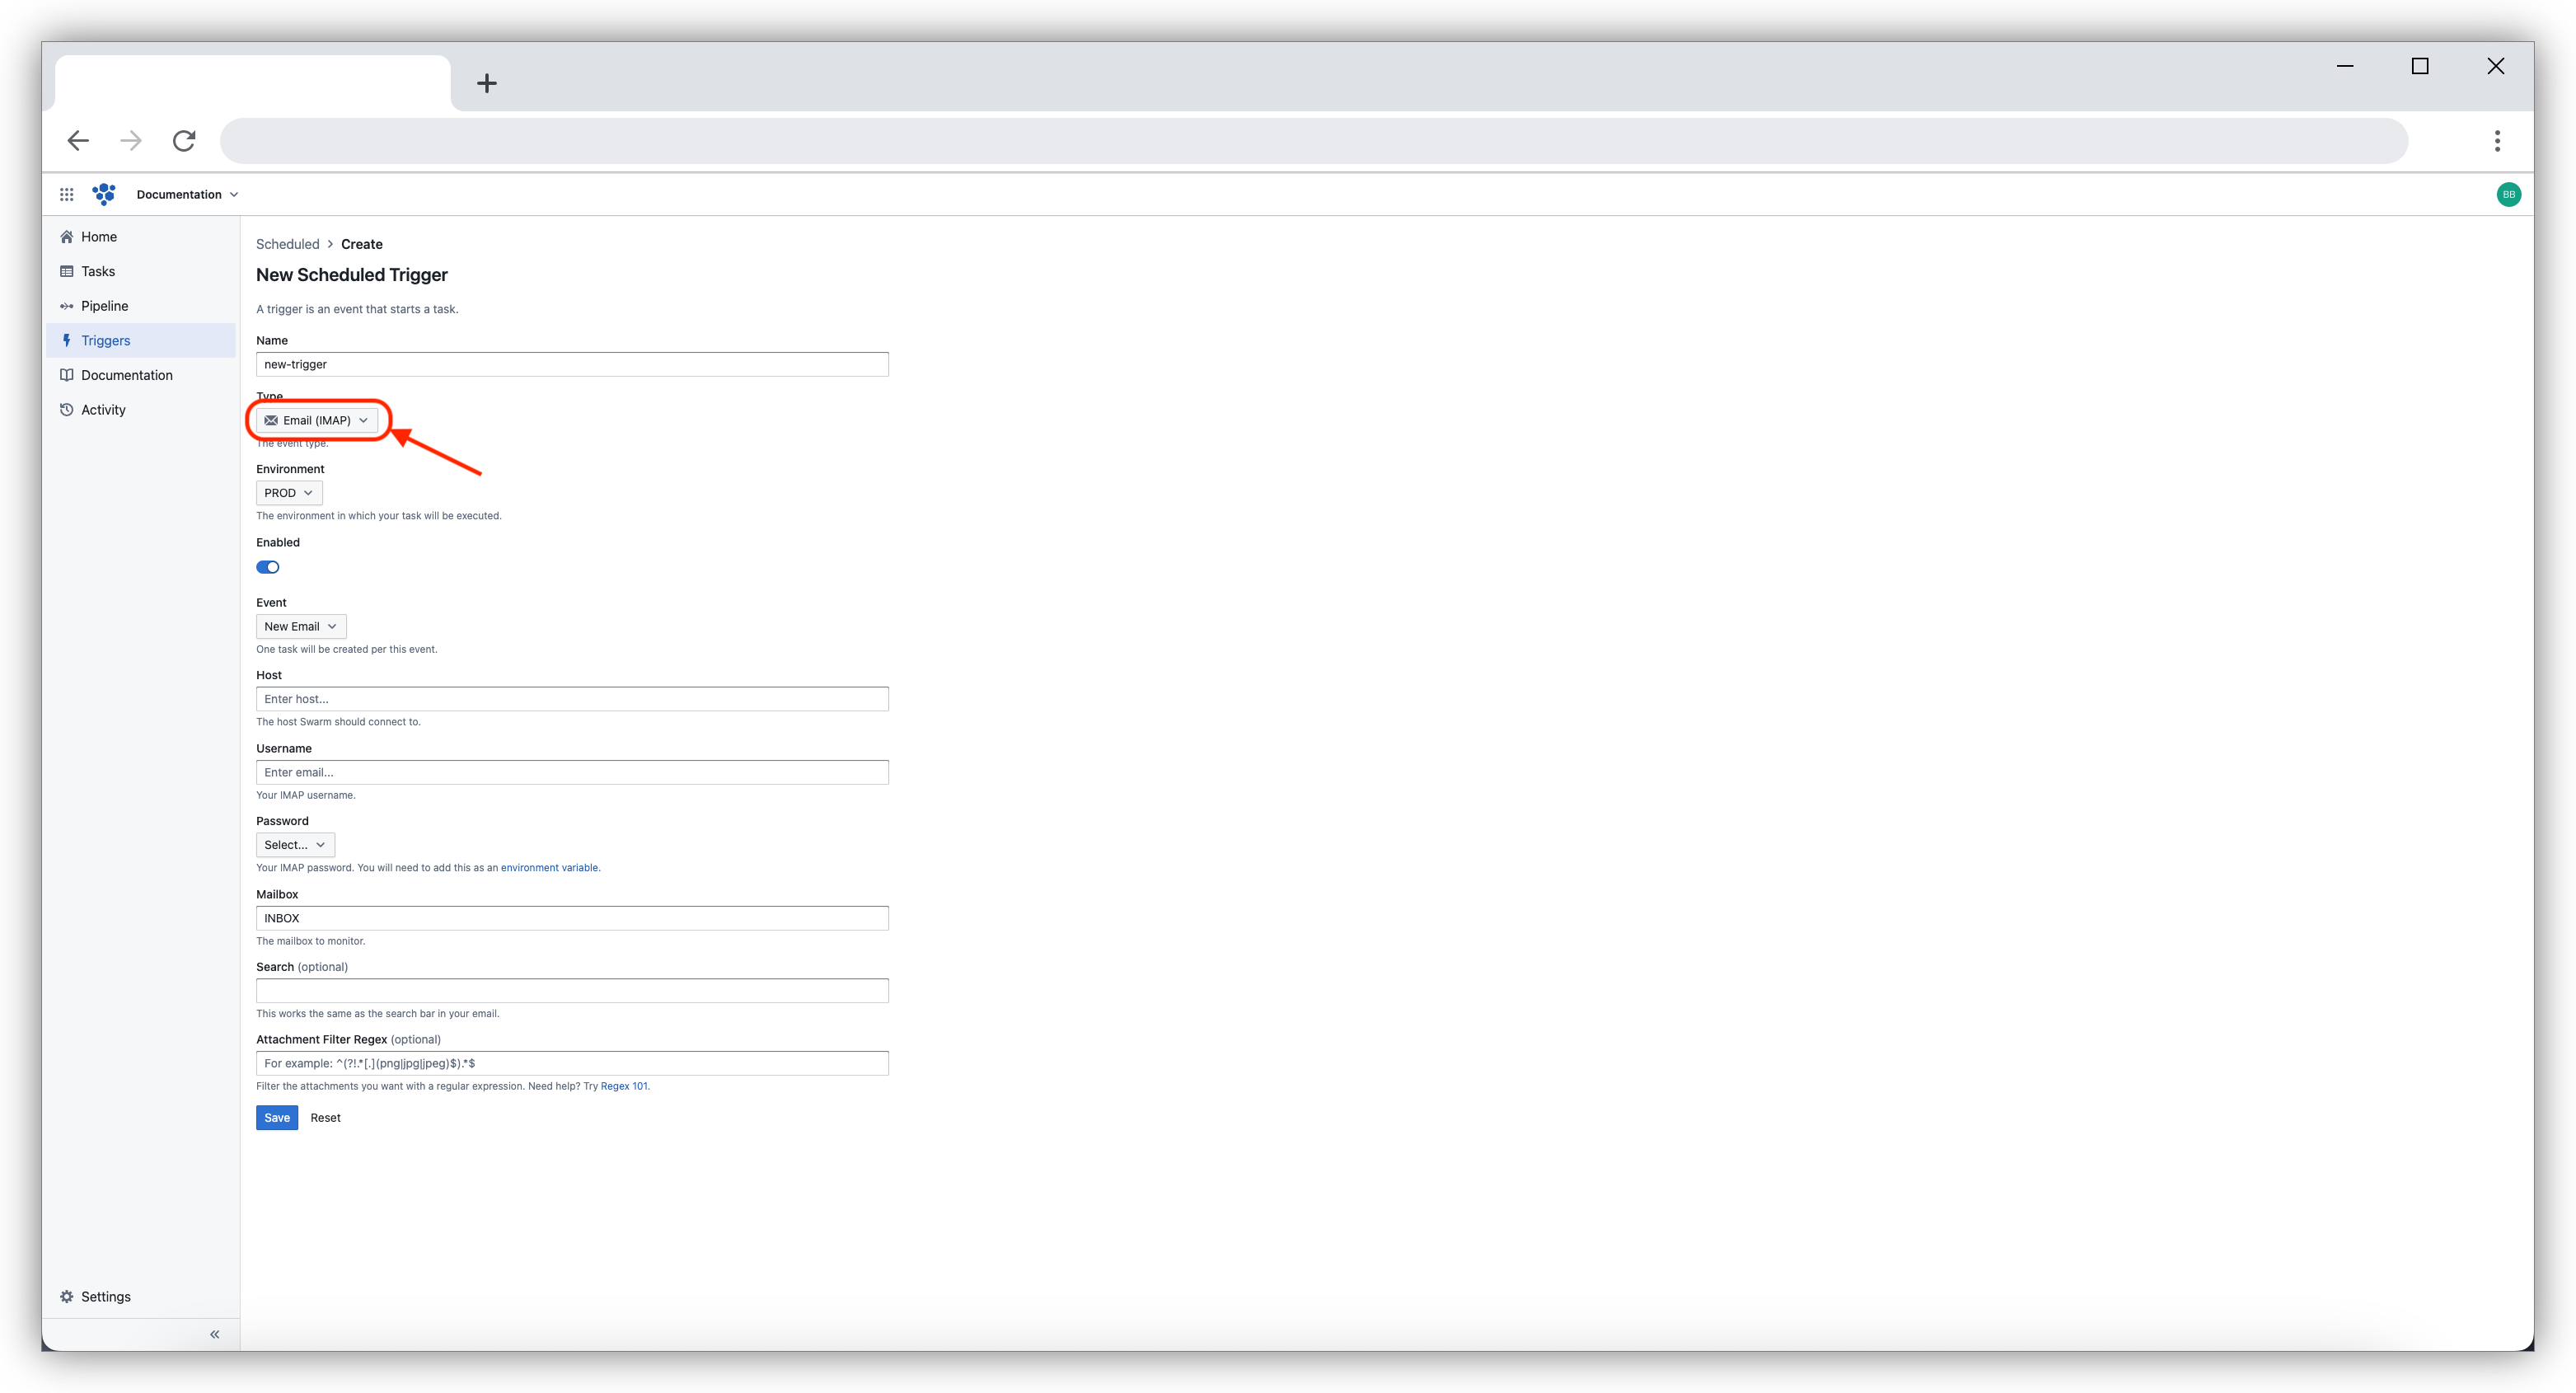
Task: Click the Reset button
Action: pos(324,1117)
